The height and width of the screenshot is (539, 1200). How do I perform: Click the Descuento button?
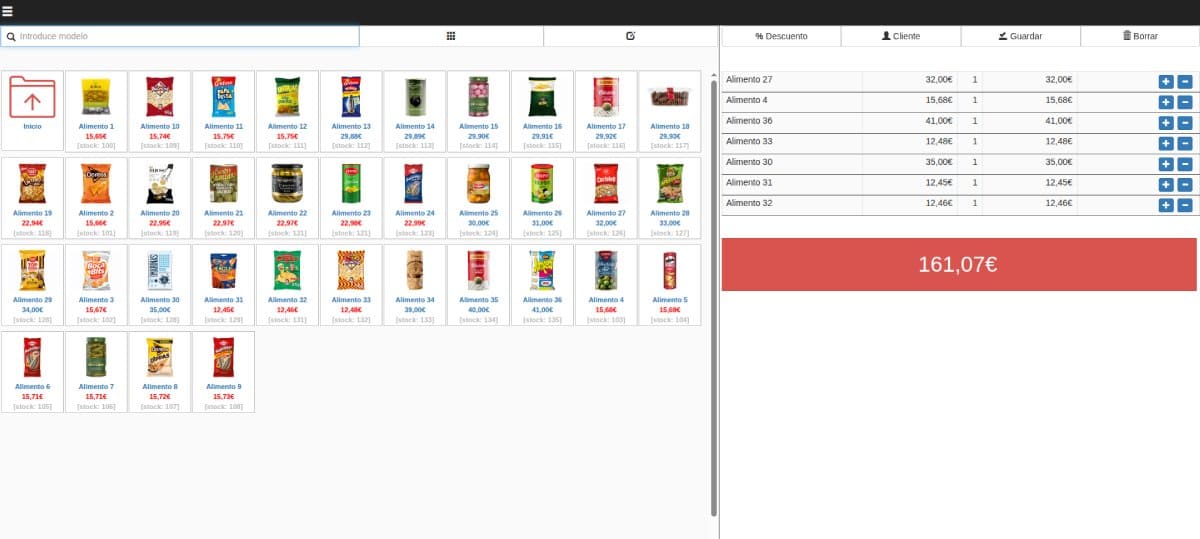pos(781,36)
